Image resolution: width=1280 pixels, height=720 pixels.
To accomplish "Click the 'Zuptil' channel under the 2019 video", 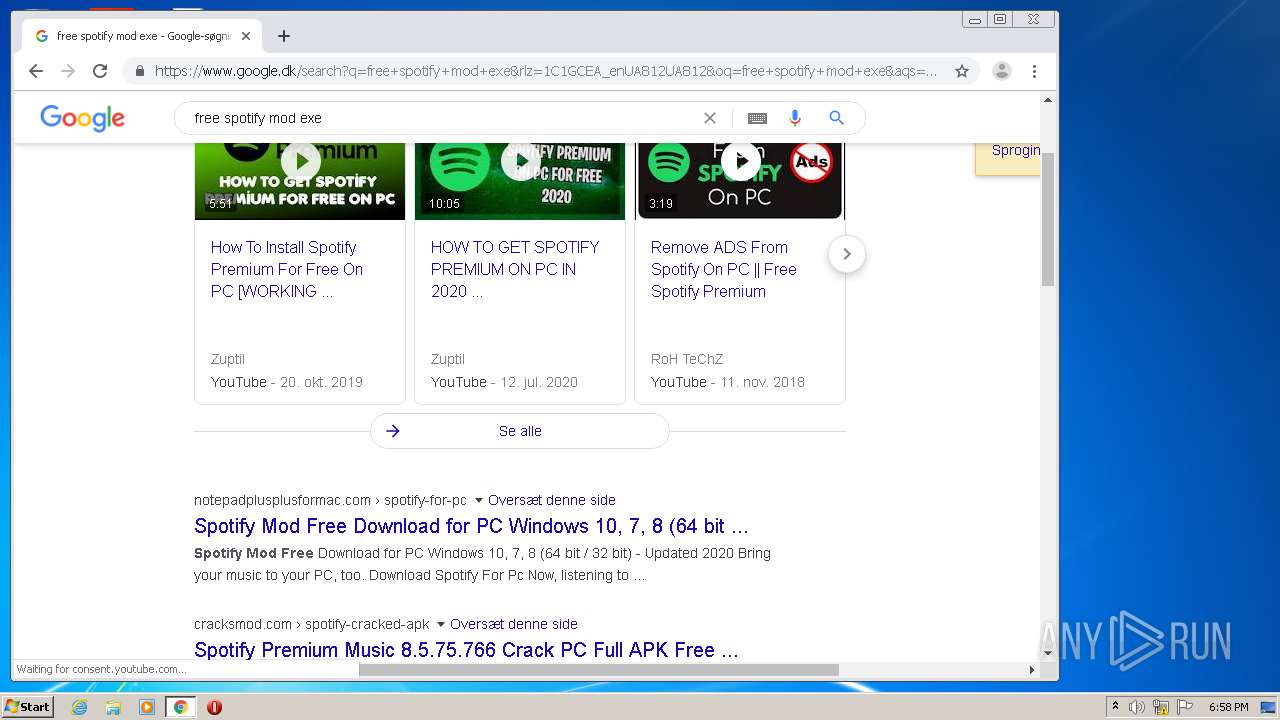I will click(x=228, y=359).
